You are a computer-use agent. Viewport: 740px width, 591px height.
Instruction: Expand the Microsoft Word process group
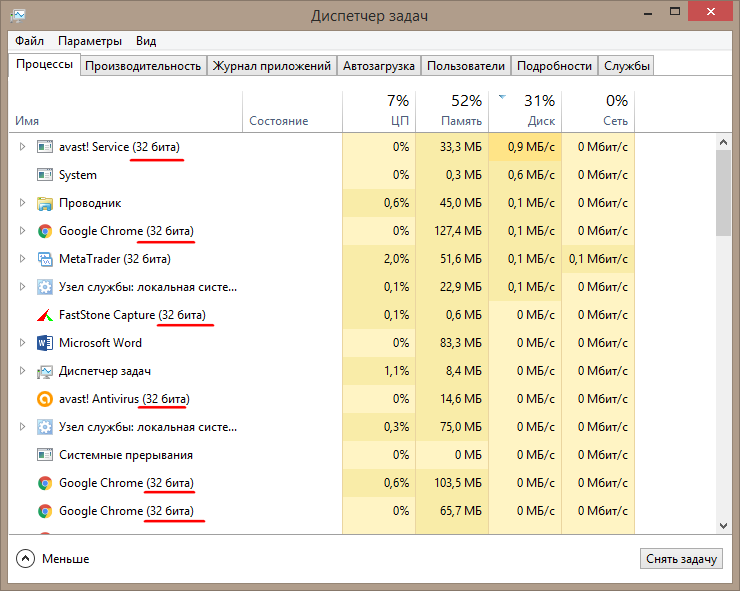pos(22,343)
